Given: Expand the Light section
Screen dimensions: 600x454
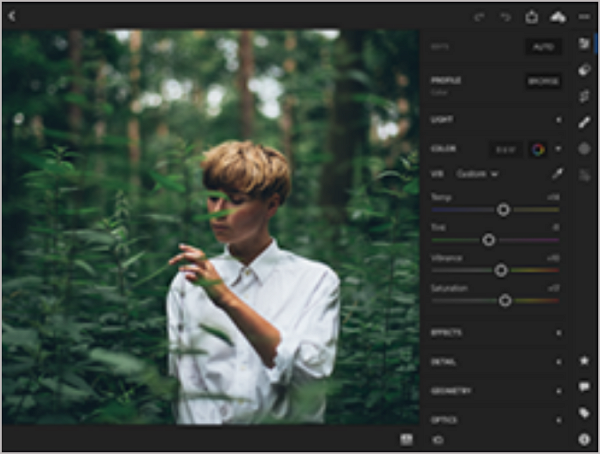Looking at the screenshot, I should (496, 120).
